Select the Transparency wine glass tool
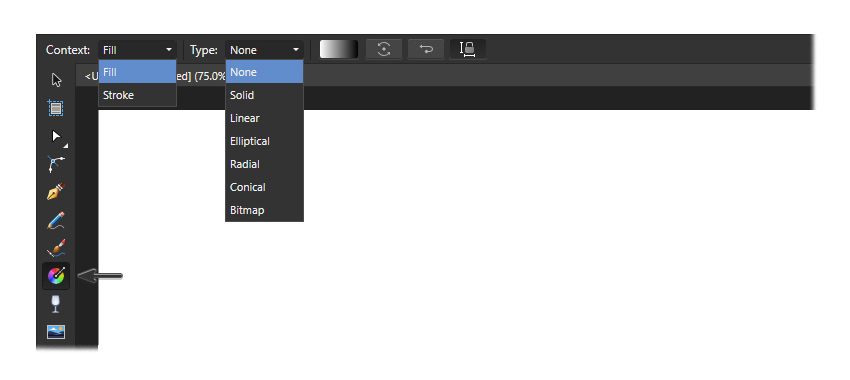This screenshot has width=850, height=380. coord(55,304)
